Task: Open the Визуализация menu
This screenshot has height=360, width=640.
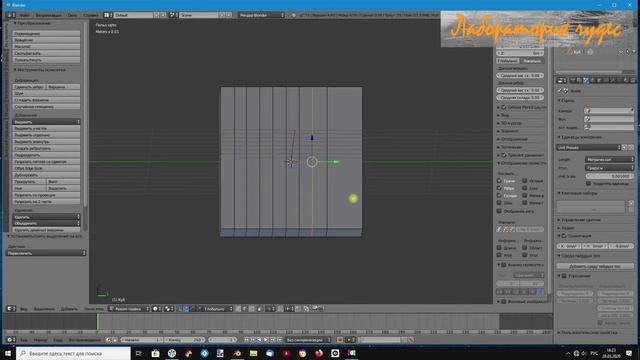Action: 49,15
